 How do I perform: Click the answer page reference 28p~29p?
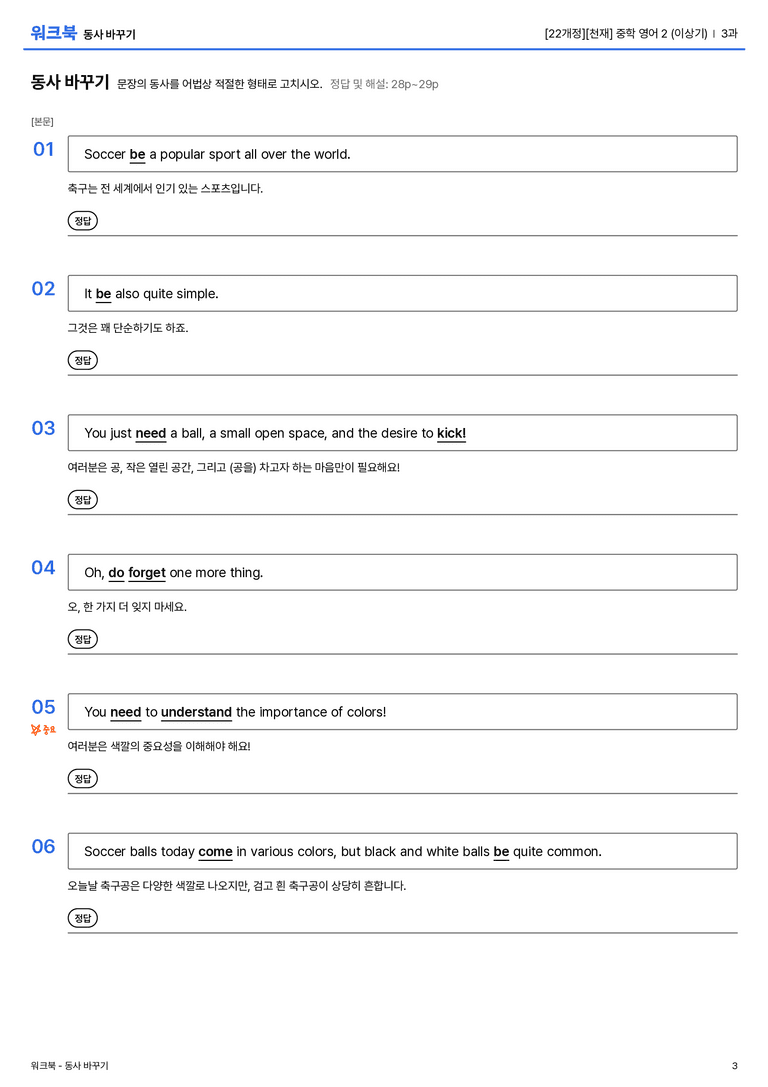(x=414, y=84)
